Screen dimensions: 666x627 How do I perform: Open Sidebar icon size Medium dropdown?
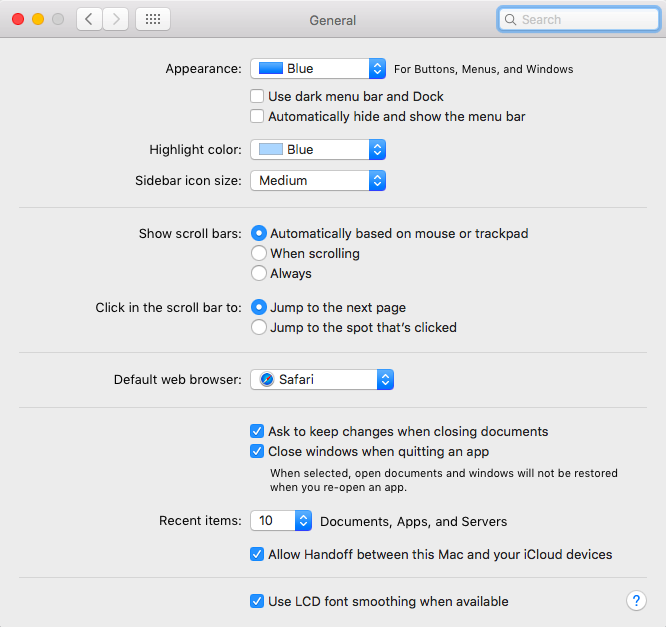click(318, 181)
